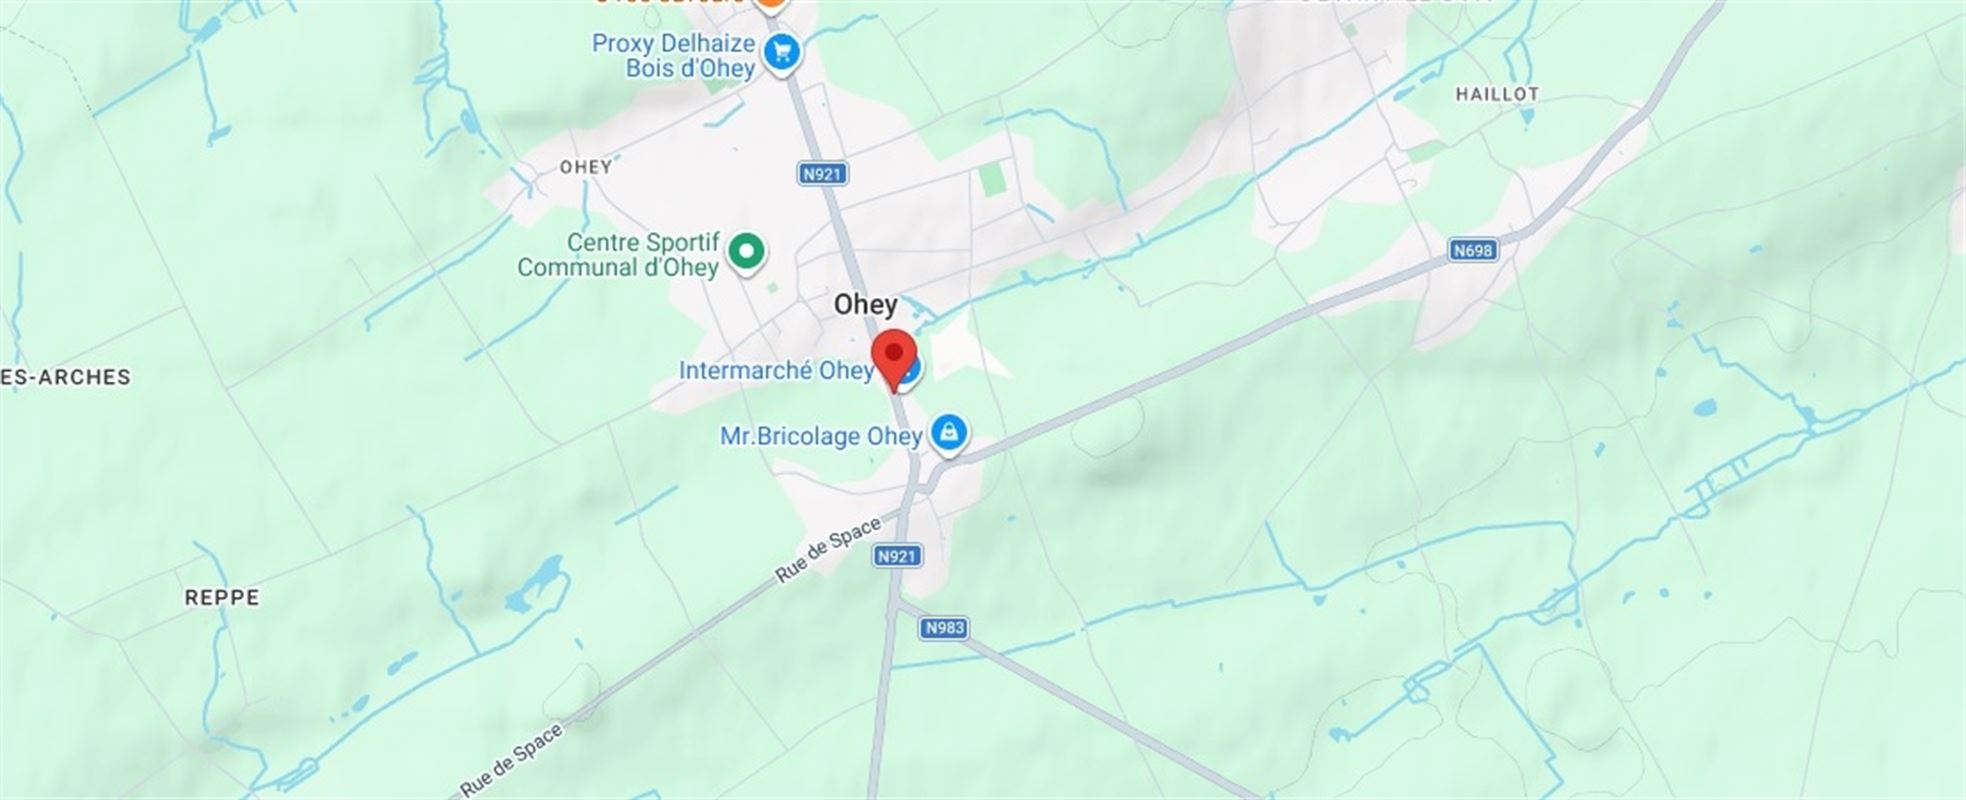Click the N983 road shield
1966x800 pixels.
coord(944,628)
